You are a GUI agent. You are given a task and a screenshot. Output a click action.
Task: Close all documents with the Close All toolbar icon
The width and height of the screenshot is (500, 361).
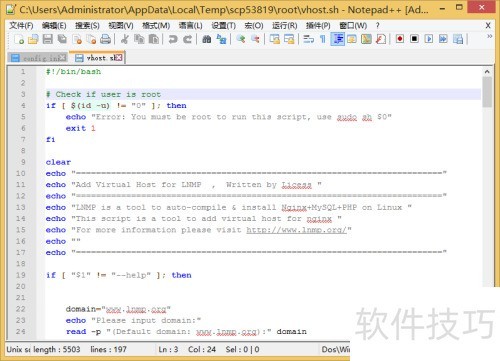pyautogui.click(x=91, y=39)
